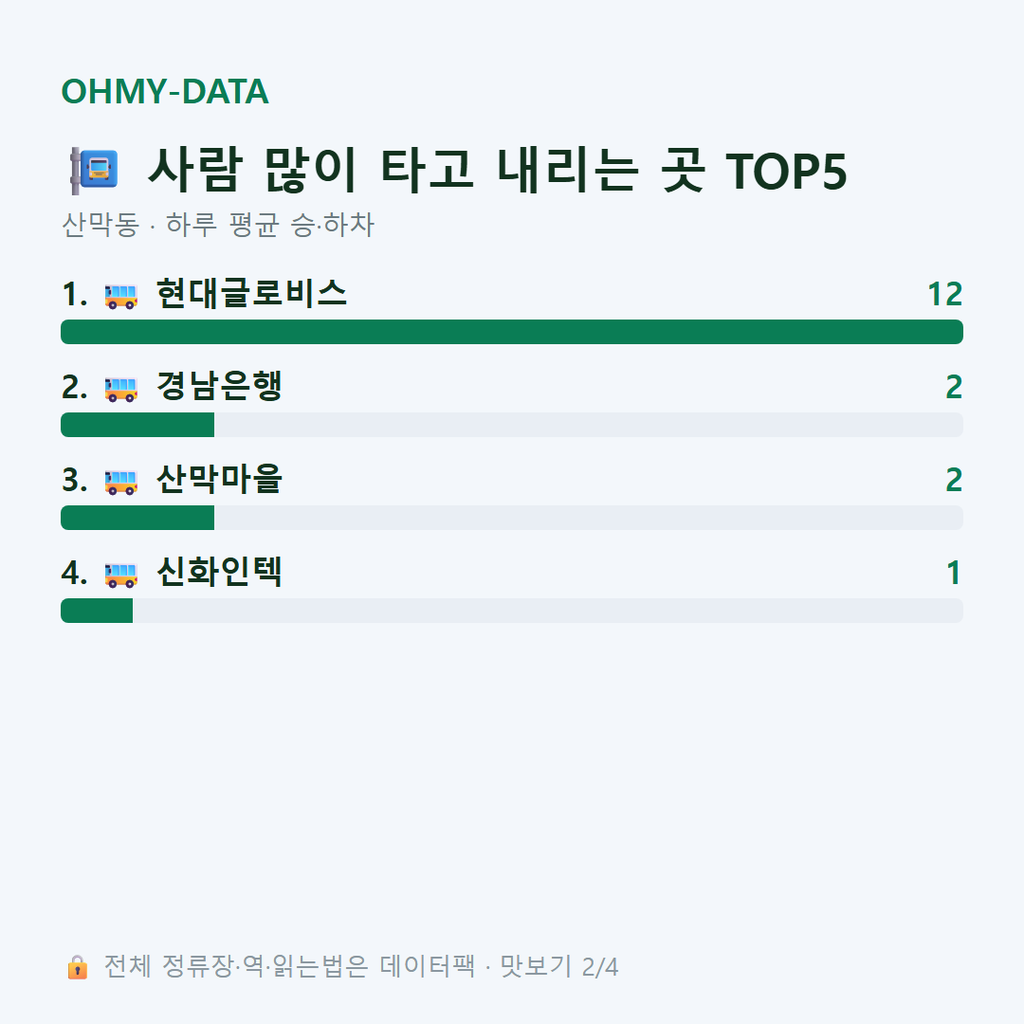
Task: Click the bus stop sign icon in title
Action: pyautogui.click(x=94, y=170)
